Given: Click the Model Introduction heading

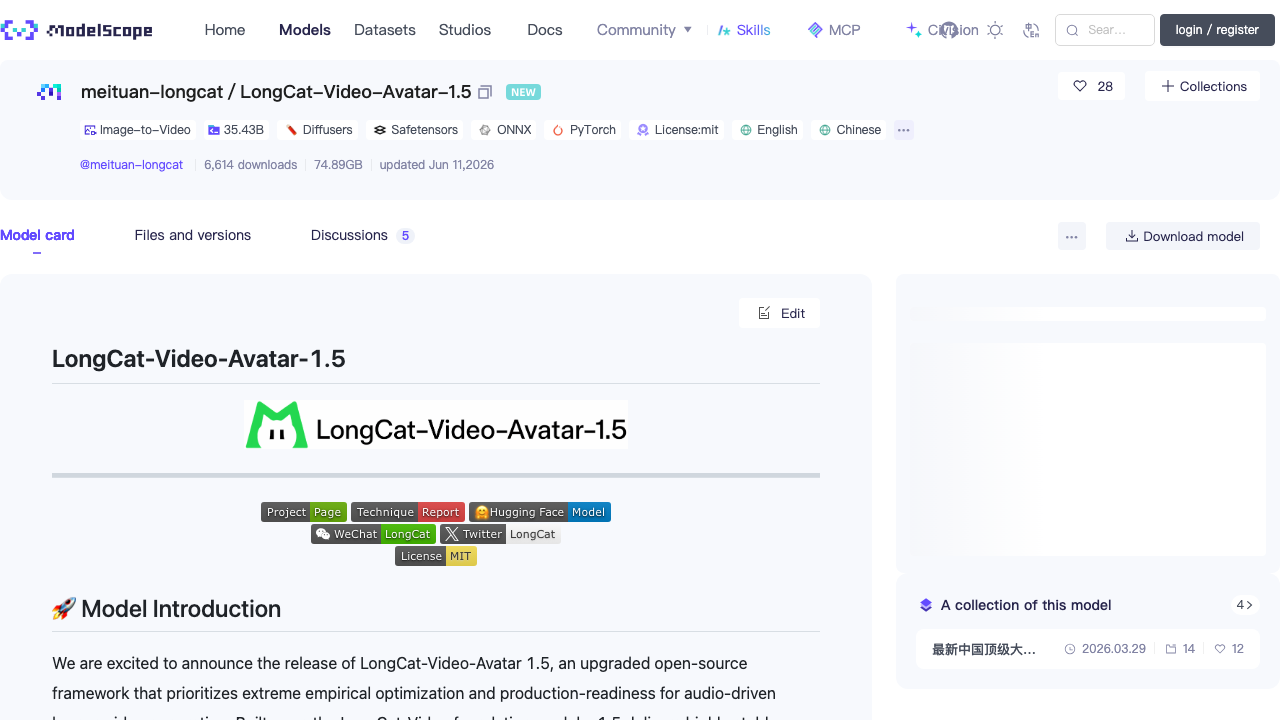Looking at the screenshot, I should (x=166, y=609).
